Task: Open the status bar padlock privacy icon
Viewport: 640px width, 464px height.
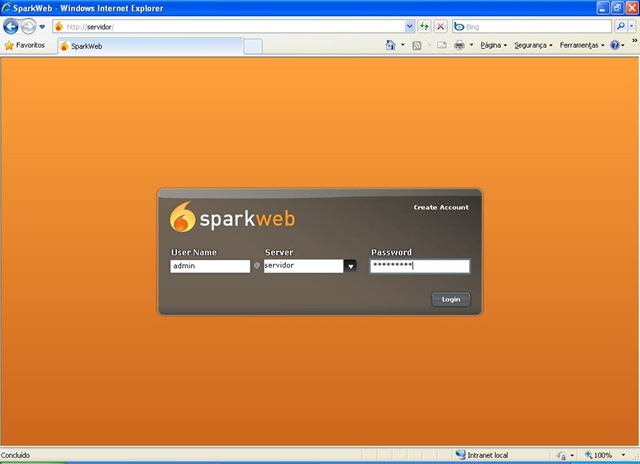Action: [562, 455]
